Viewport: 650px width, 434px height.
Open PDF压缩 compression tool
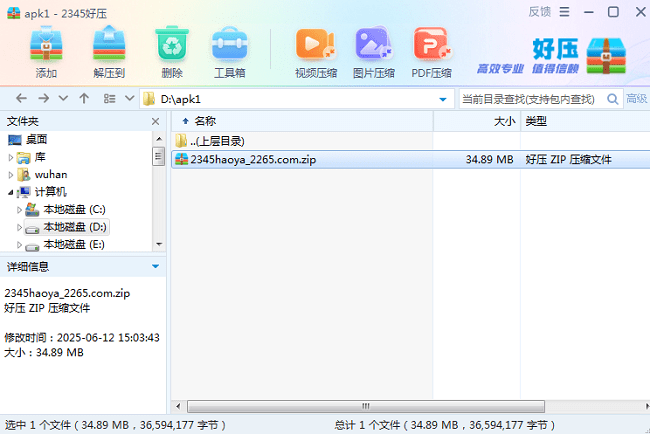pos(432,53)
